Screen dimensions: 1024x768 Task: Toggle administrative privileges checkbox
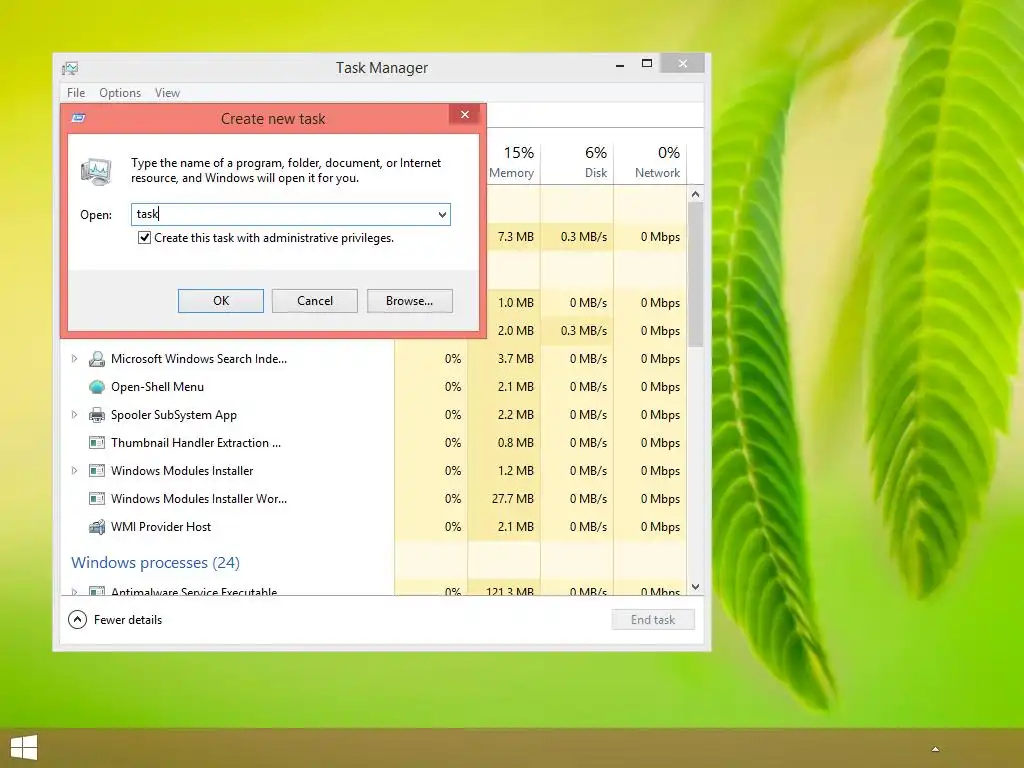(x=144, y=238)
